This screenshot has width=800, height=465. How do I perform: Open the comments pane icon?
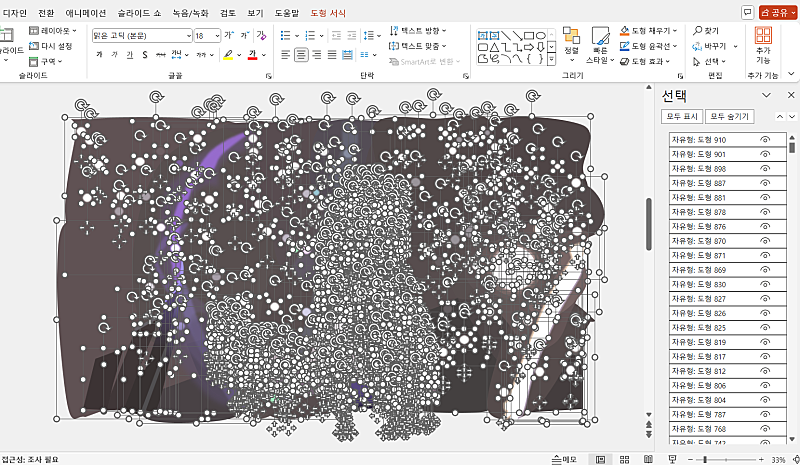tap(747, 12)
